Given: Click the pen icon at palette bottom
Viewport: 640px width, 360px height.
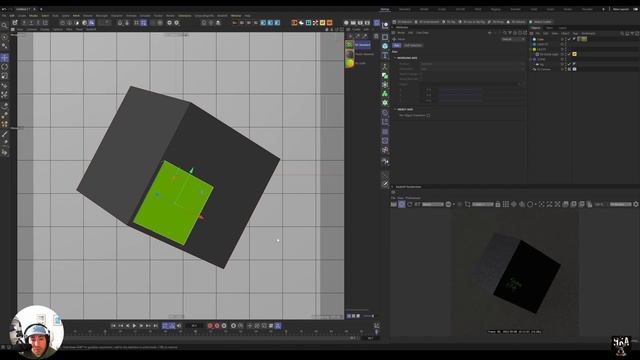Looking at the screenshot, I should coord(385,184).
